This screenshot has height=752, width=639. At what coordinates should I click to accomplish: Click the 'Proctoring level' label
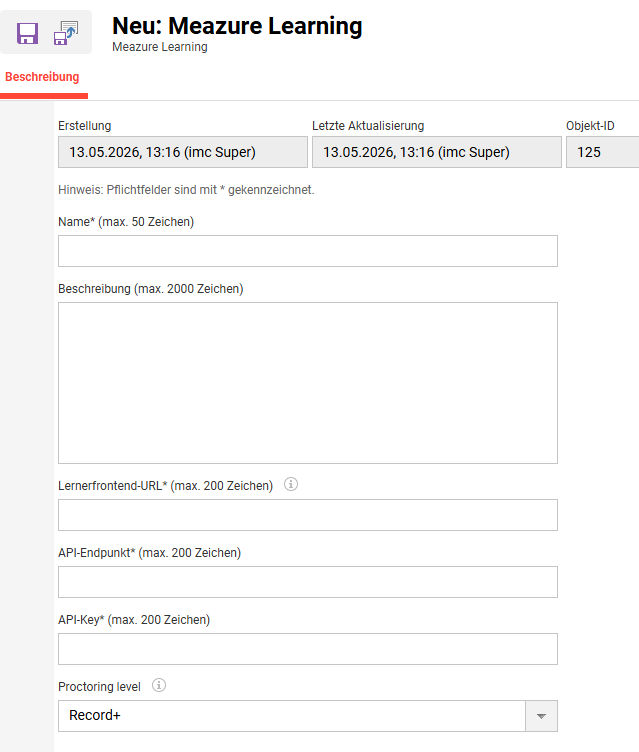pyautogui.click(x=99, y=687)
